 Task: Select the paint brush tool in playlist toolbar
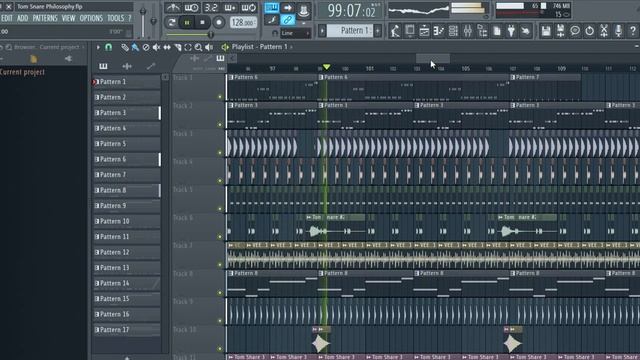click(135, 47)
